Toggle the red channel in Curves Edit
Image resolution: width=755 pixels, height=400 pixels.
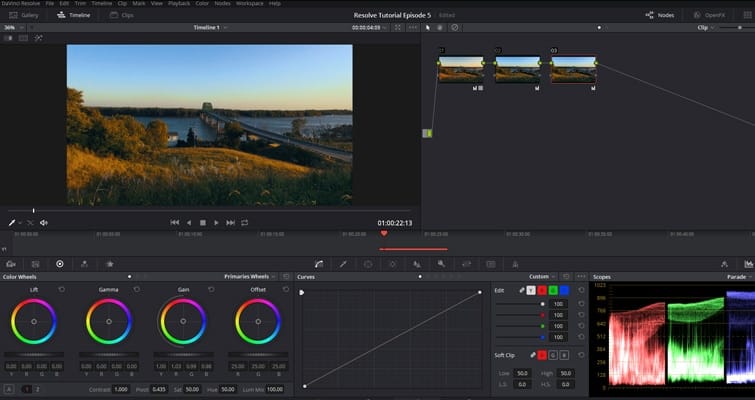click(x=541, y=290)
